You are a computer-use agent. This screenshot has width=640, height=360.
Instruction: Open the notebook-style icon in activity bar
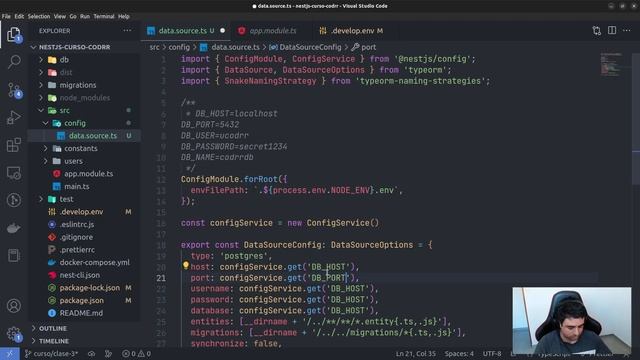(x=14, y=256)
